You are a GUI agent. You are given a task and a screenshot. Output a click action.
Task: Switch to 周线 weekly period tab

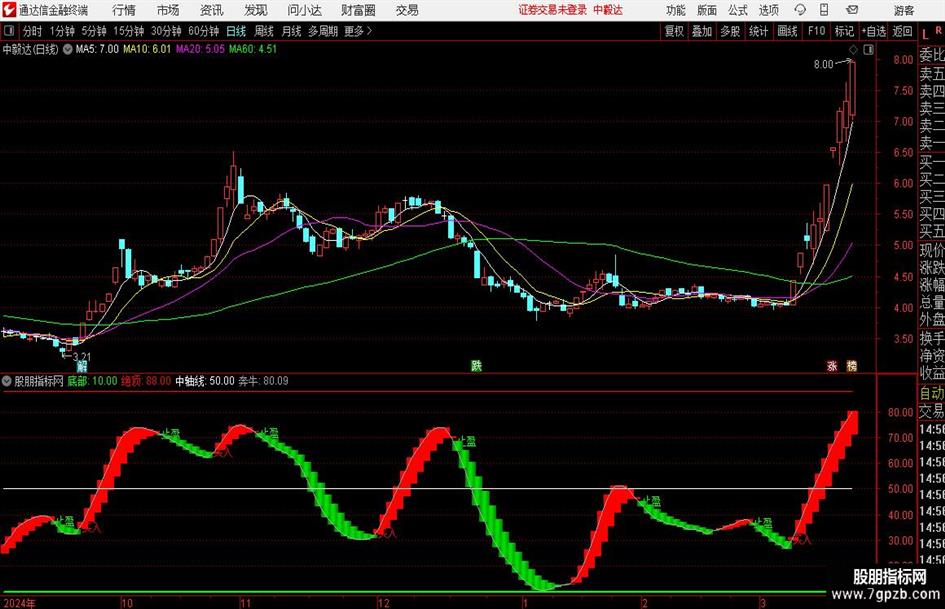tap(264, 31)
